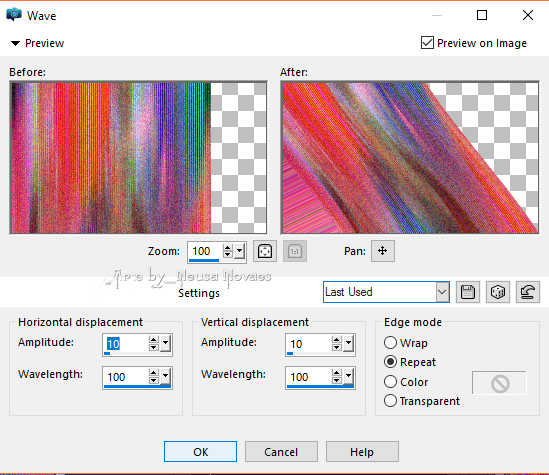Click the Randomize parameters dice icon

498,292
